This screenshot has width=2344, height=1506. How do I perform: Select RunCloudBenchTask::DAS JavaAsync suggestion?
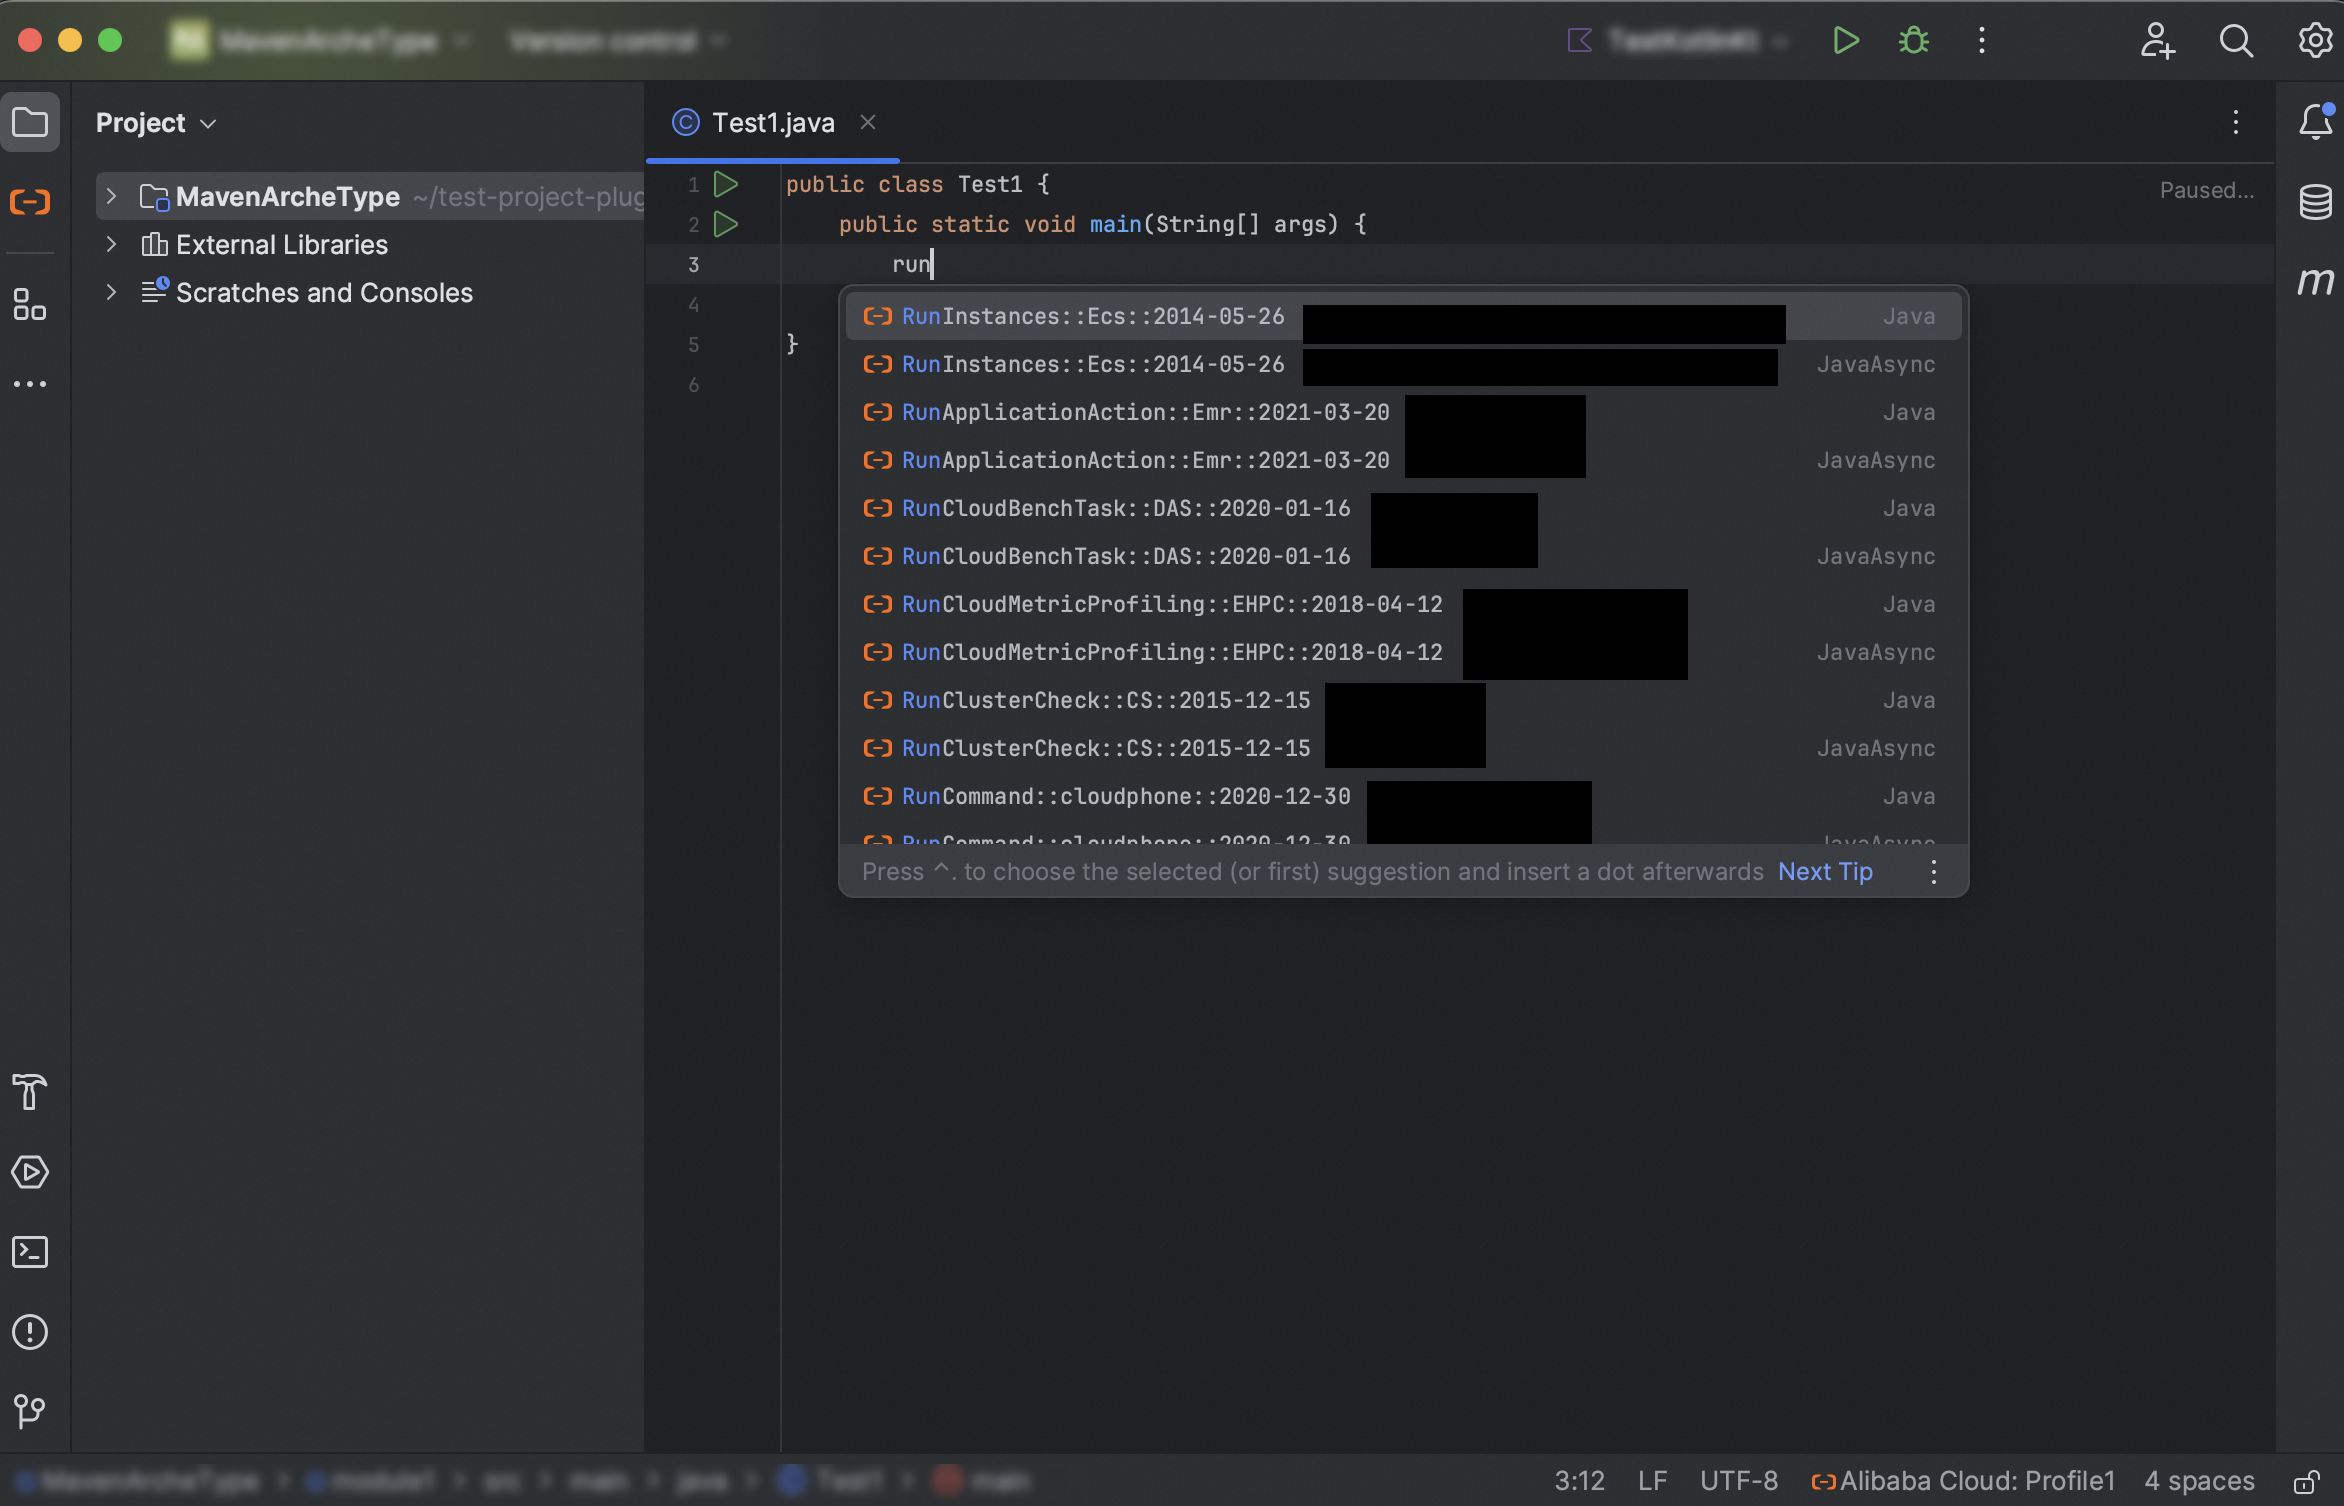[x=1403, y=556]
